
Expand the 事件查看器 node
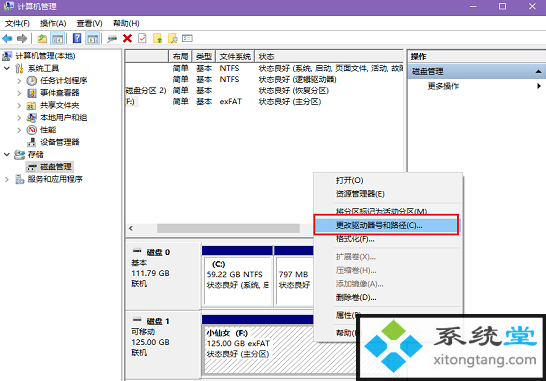point(19,93)
